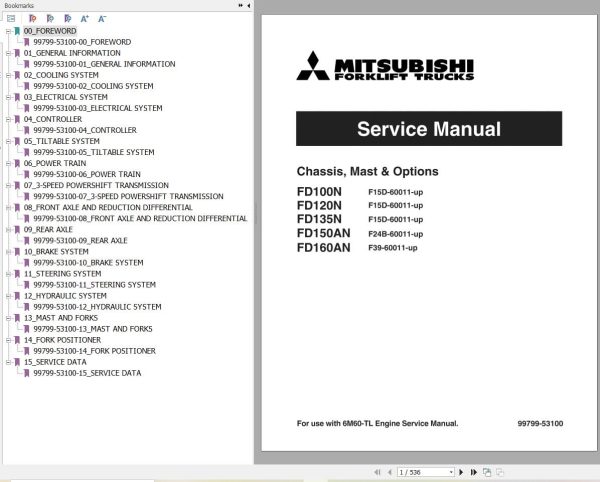
Task: Go to the first page of the document
Action: tap(377, 472)
